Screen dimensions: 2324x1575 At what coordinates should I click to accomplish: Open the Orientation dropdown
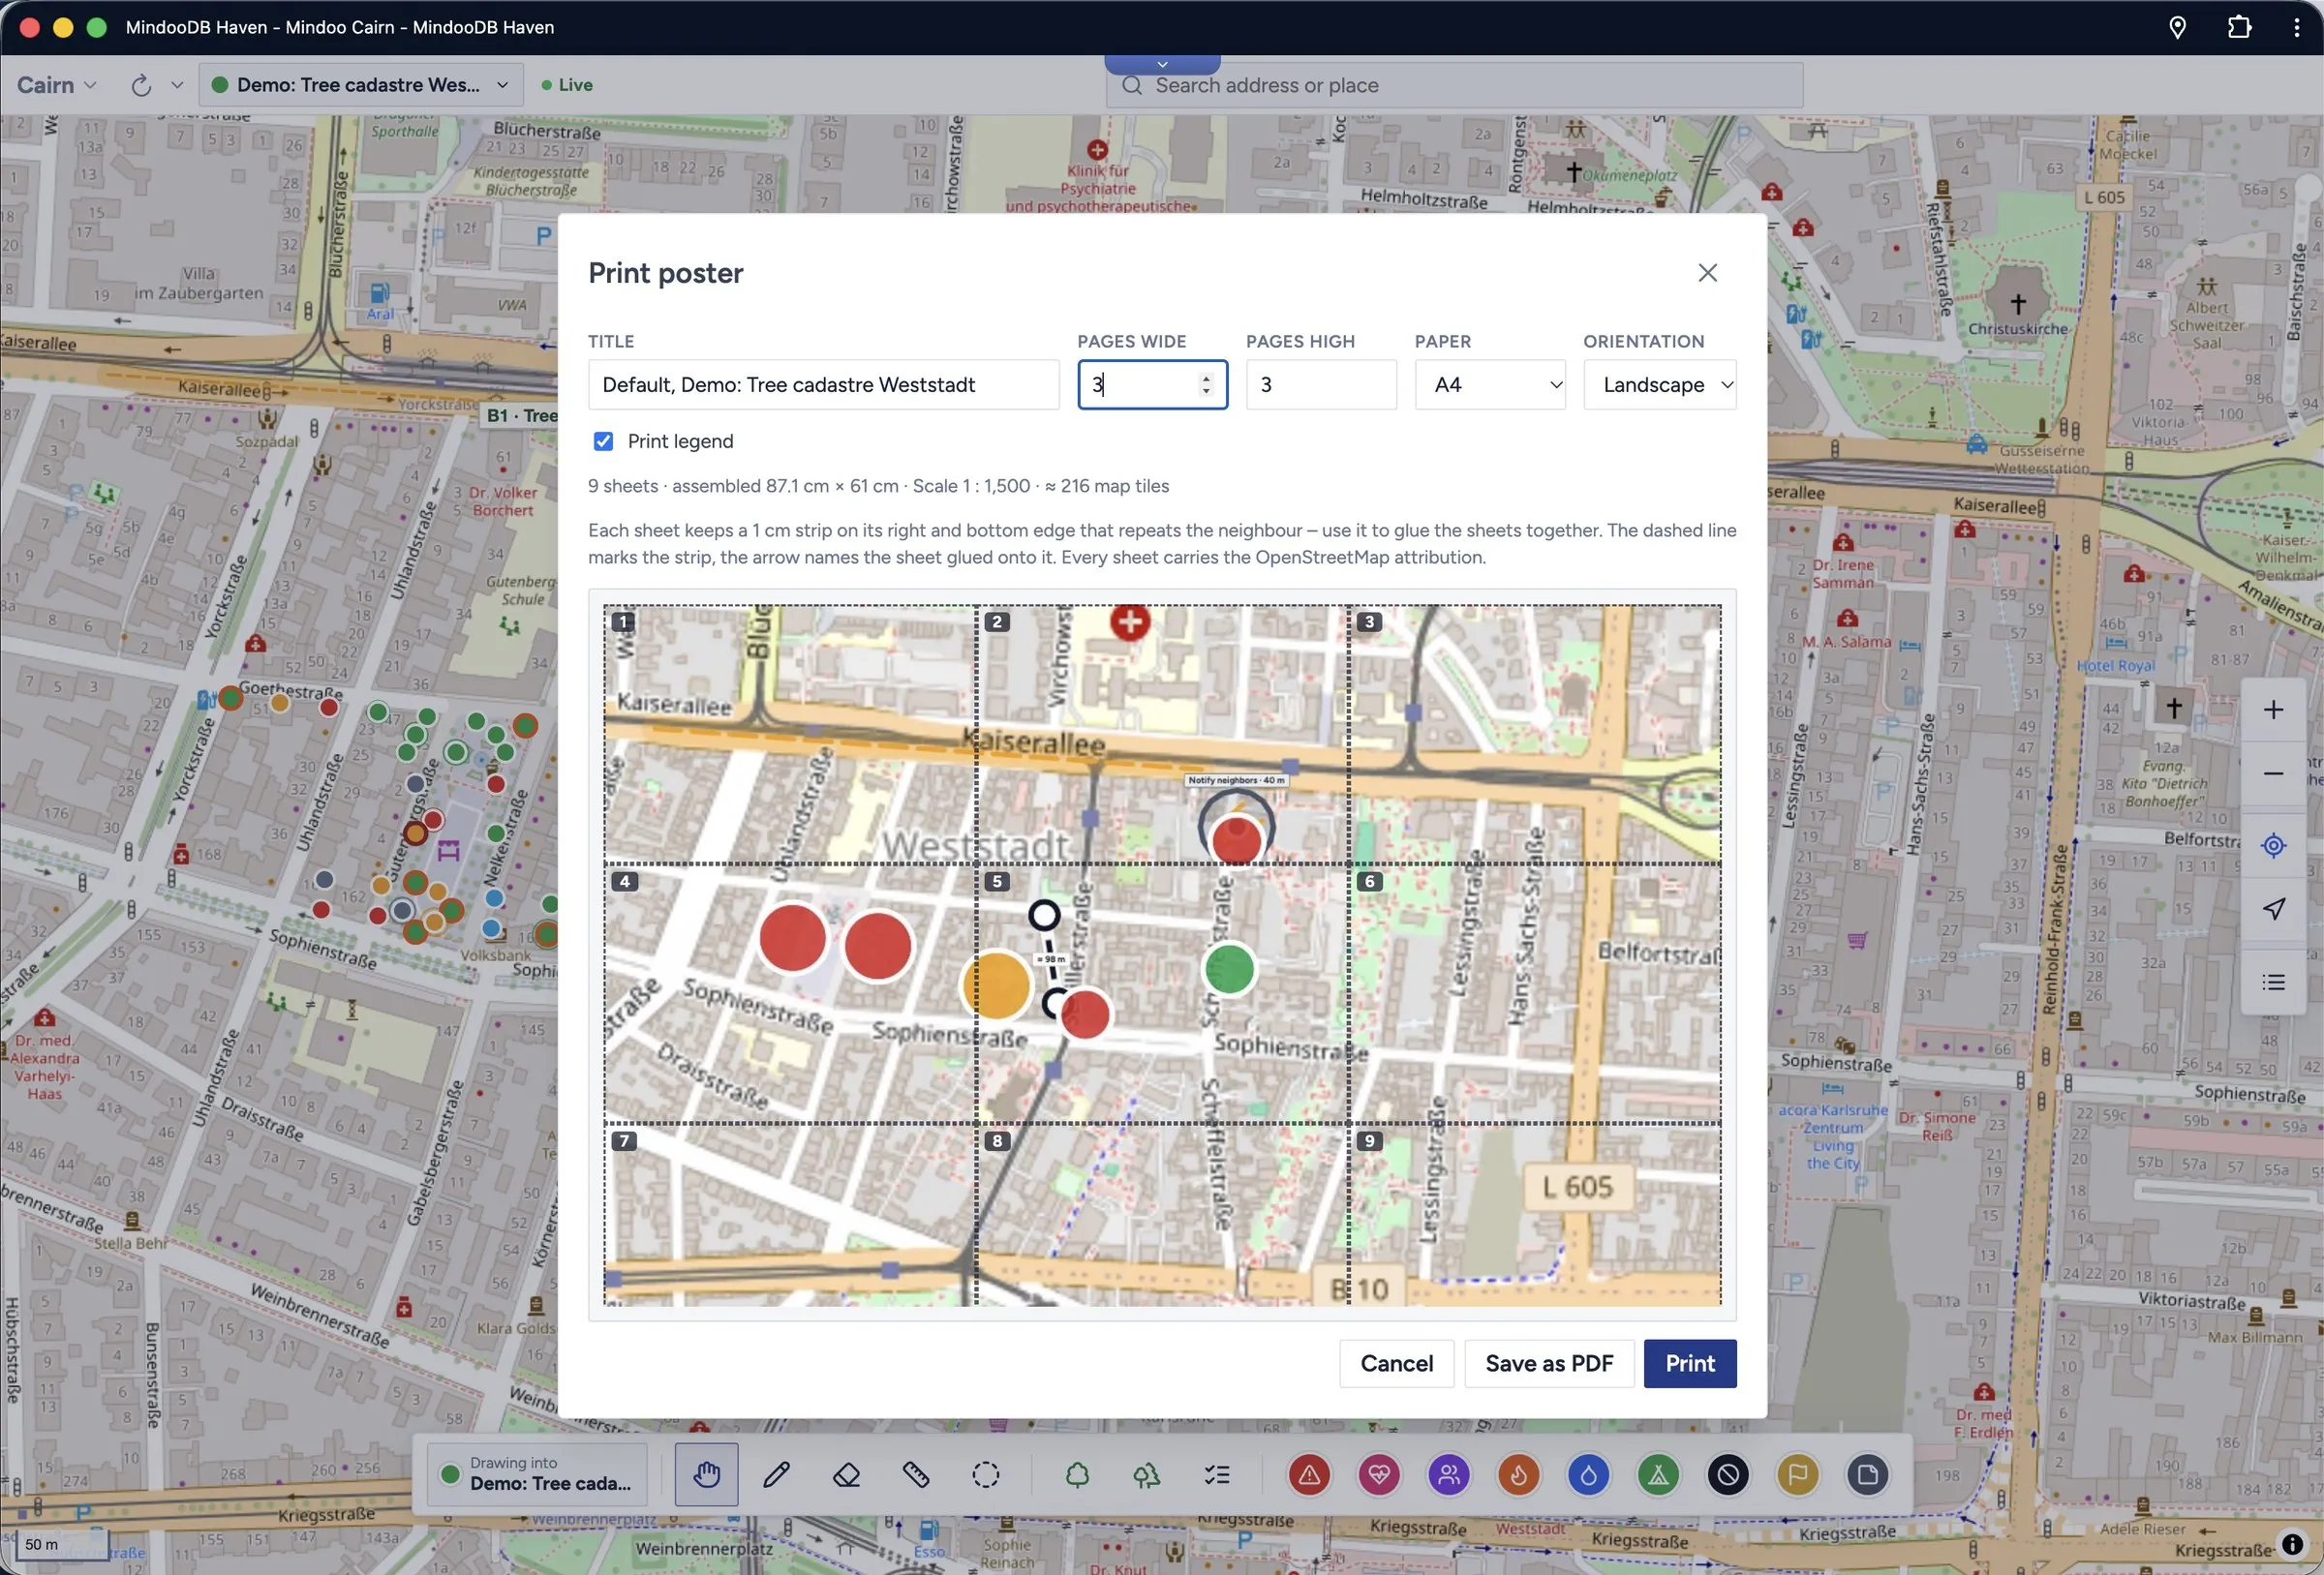[x=1660, y=385]
